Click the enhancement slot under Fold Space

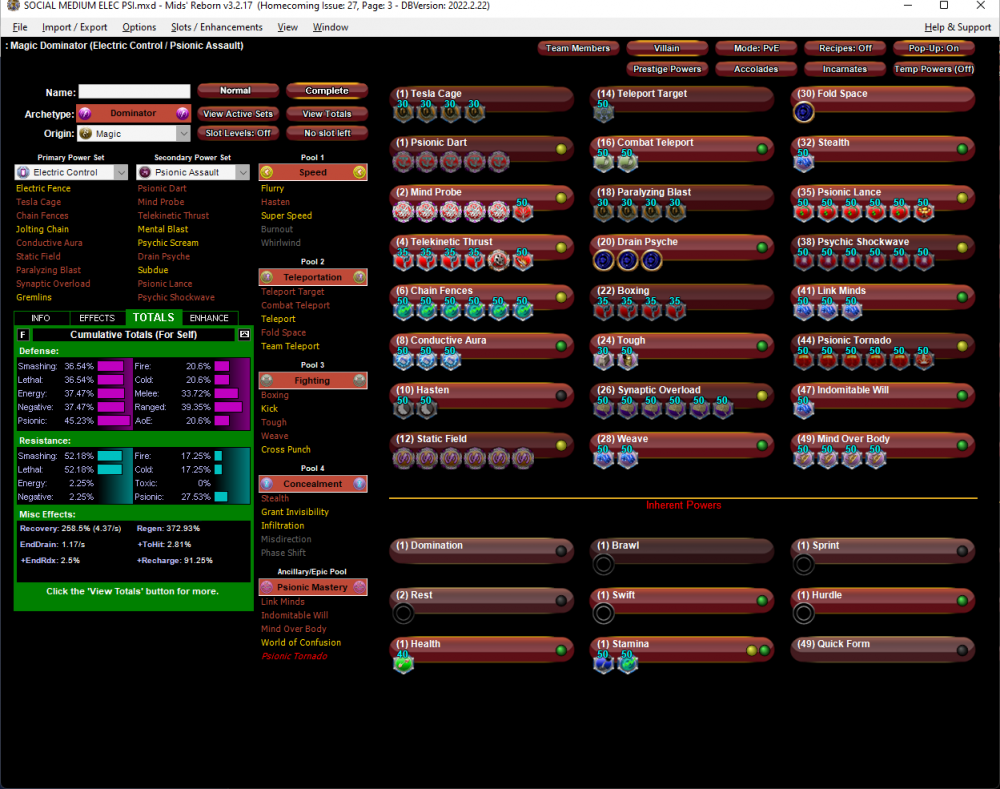[804, 113]
